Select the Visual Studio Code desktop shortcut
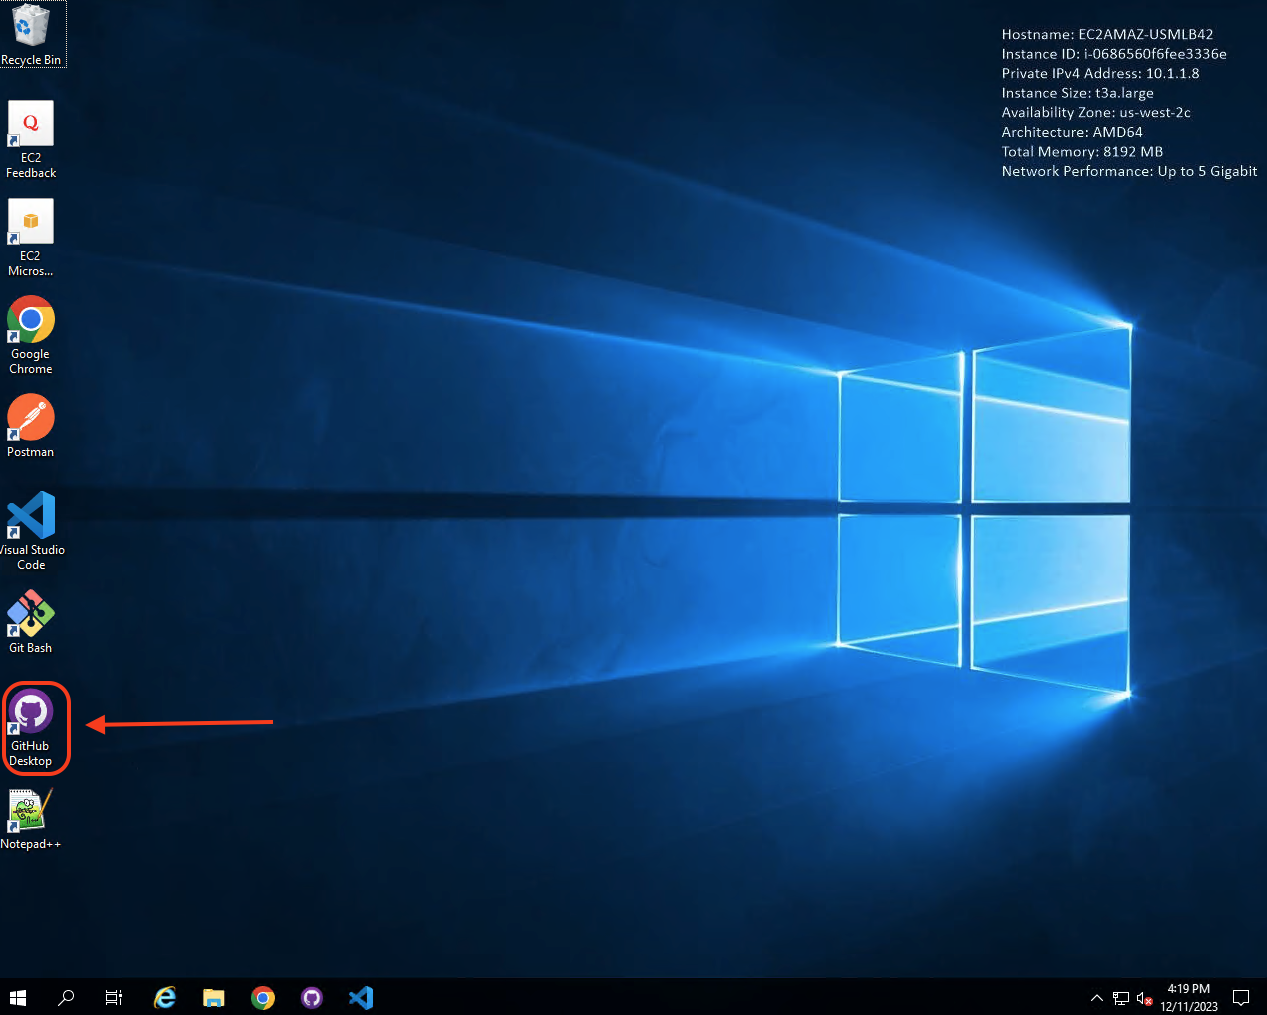Viewport: 1267px width, 1015px height. pos(31,532)
